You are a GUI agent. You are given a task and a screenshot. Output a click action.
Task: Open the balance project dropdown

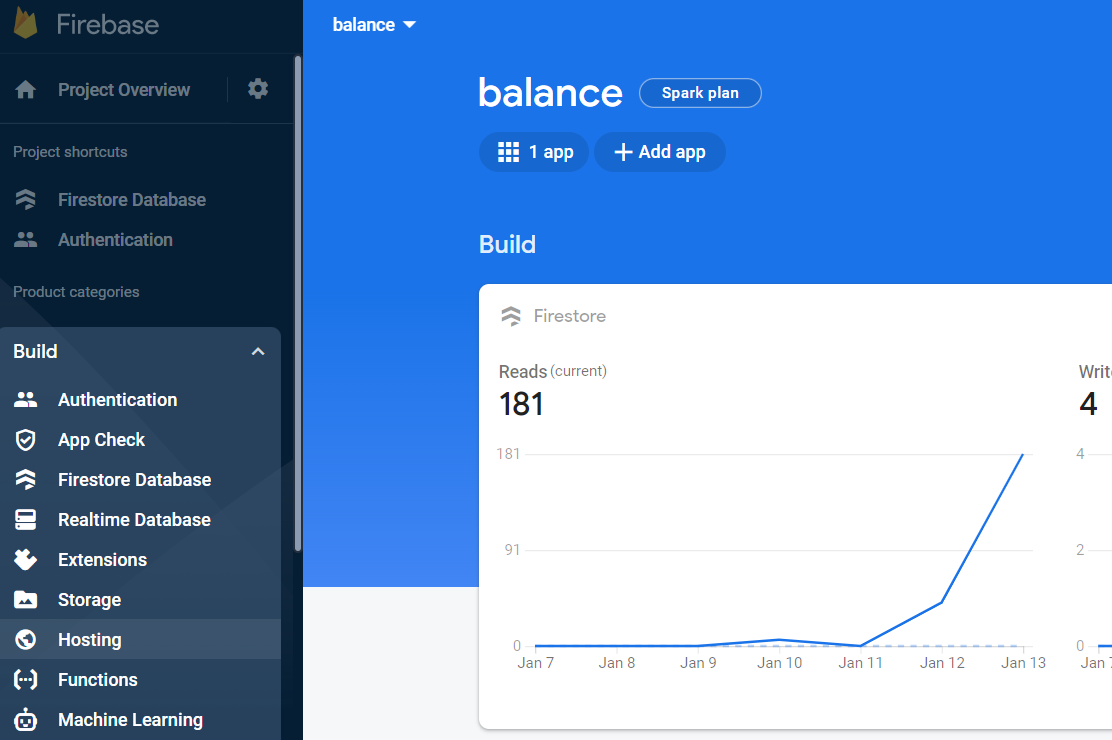[x=374, y=25]
